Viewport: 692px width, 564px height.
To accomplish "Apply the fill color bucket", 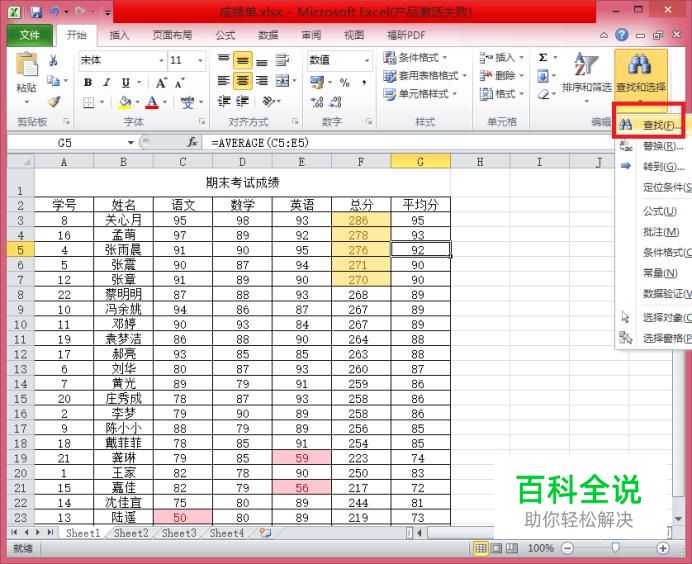I will pos(125,102).
